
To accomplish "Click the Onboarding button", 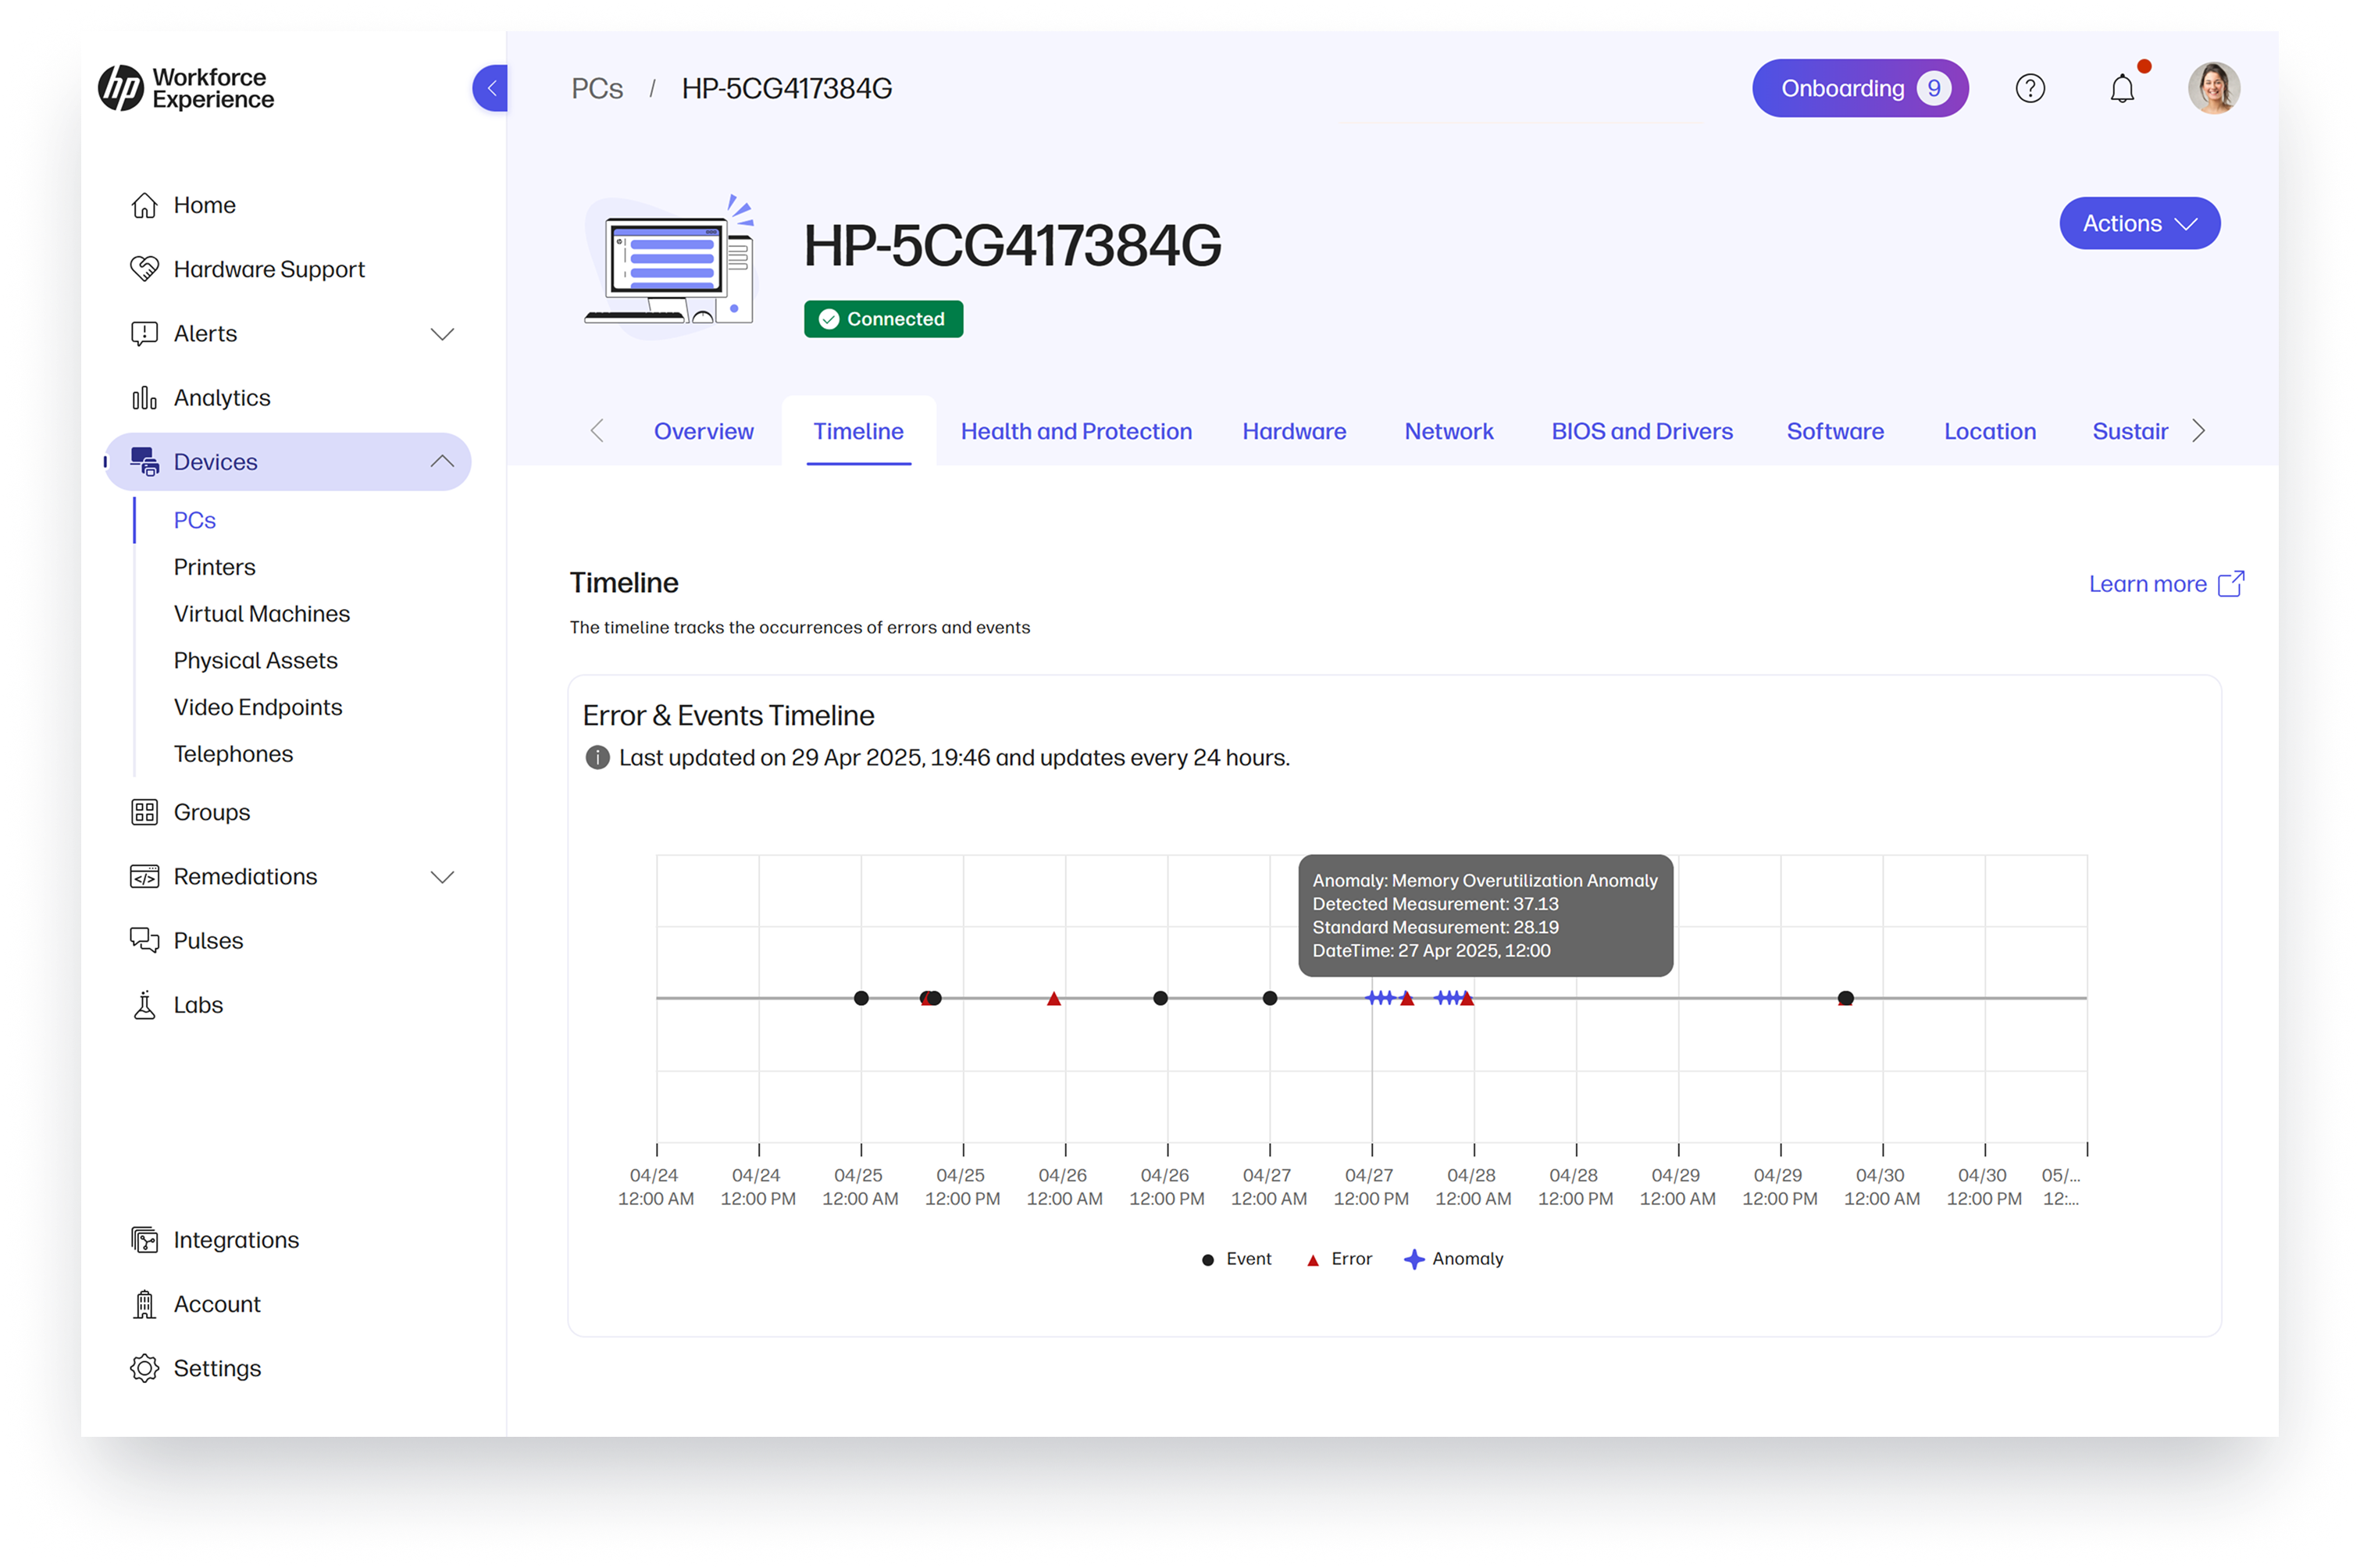I will 1860,88.
